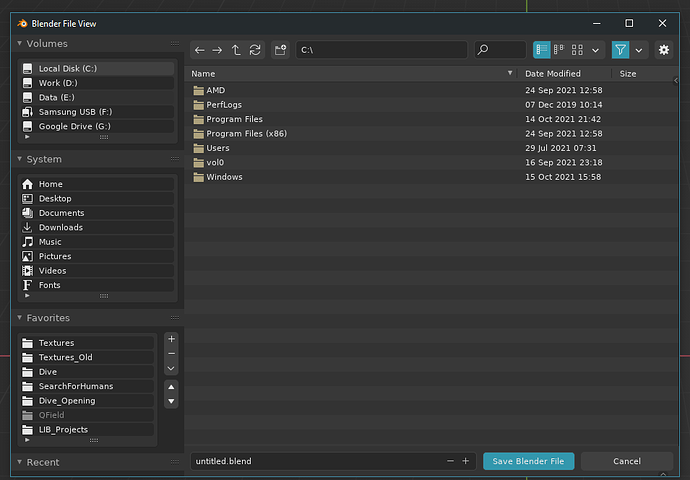
Task: Open LIB_Projects favorite
Action: (87, 430)
